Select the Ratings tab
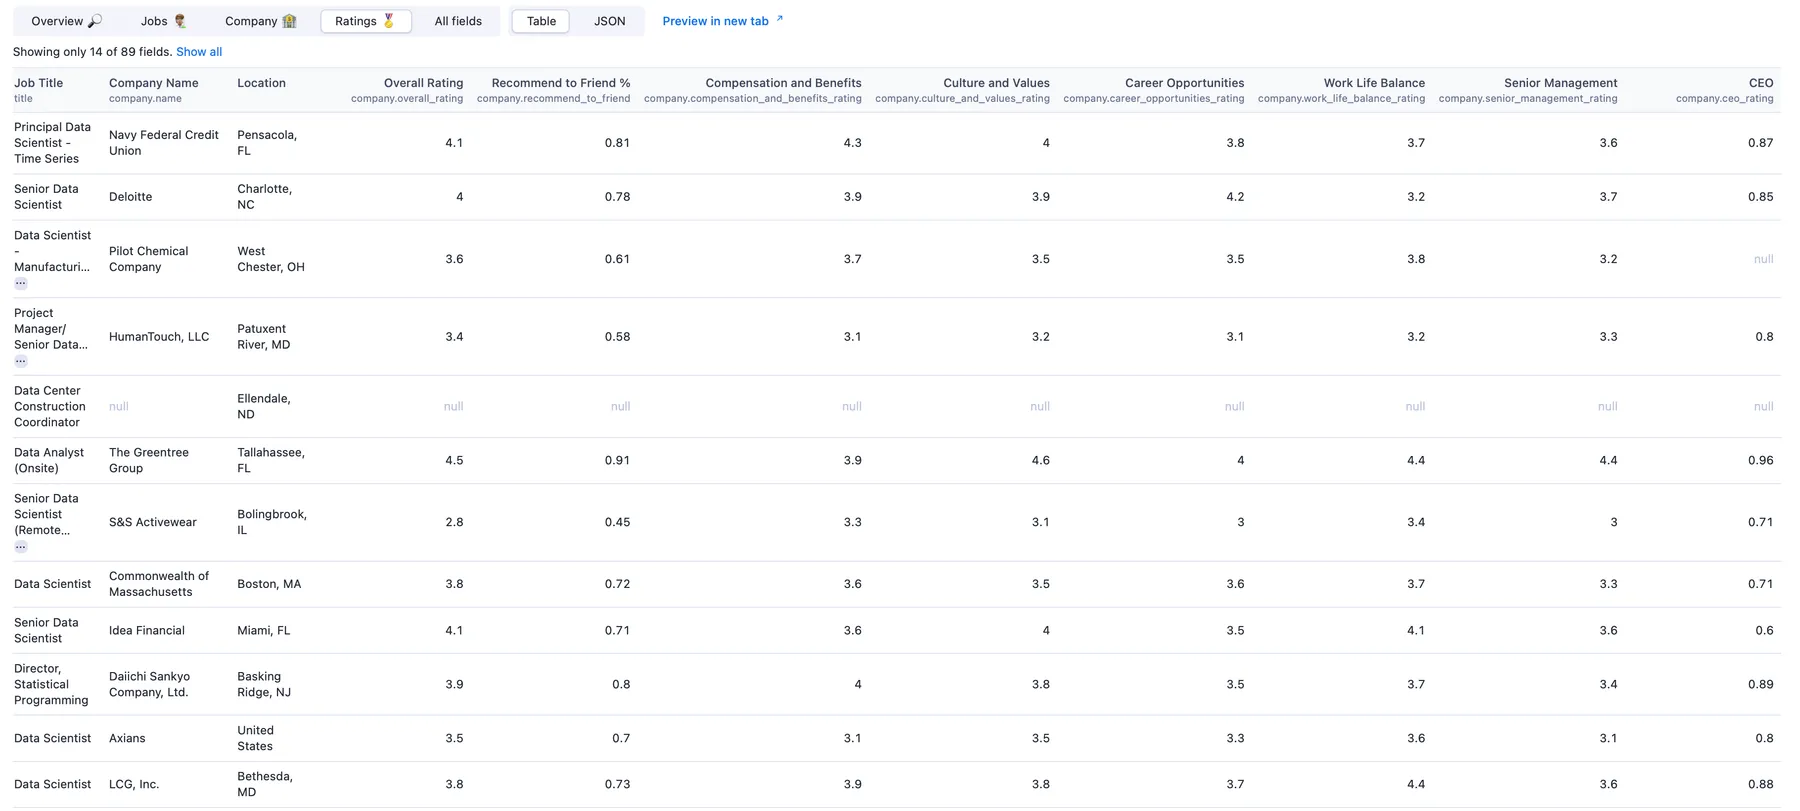The image size is (1800, 811). 366,21
